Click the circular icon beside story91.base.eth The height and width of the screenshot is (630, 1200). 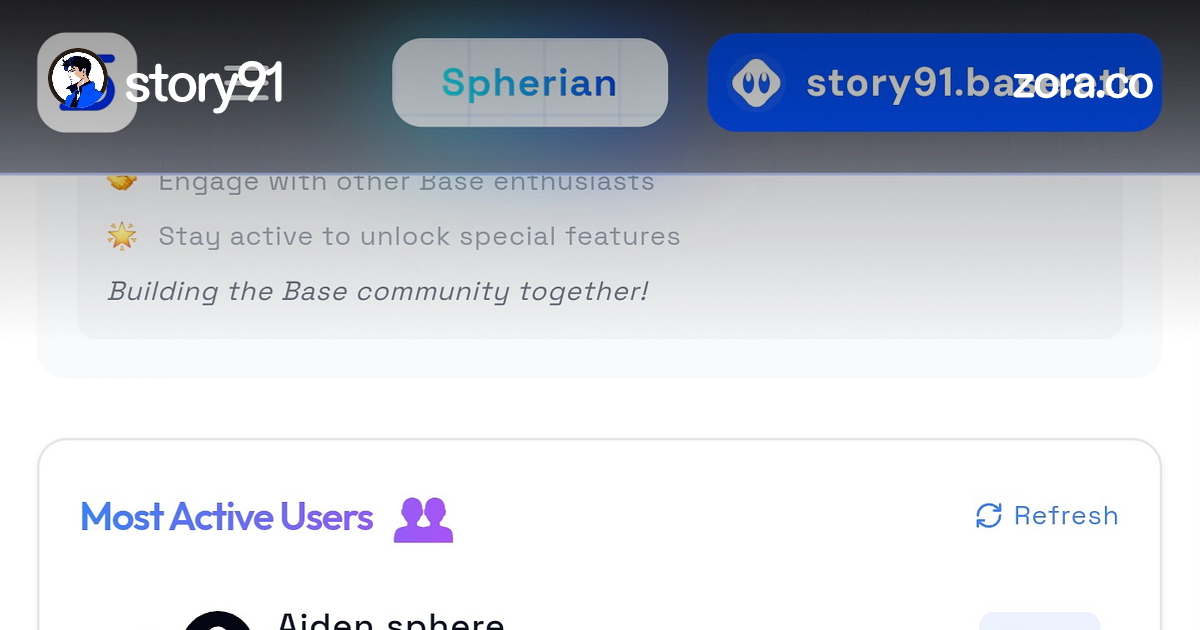point(757,83)
